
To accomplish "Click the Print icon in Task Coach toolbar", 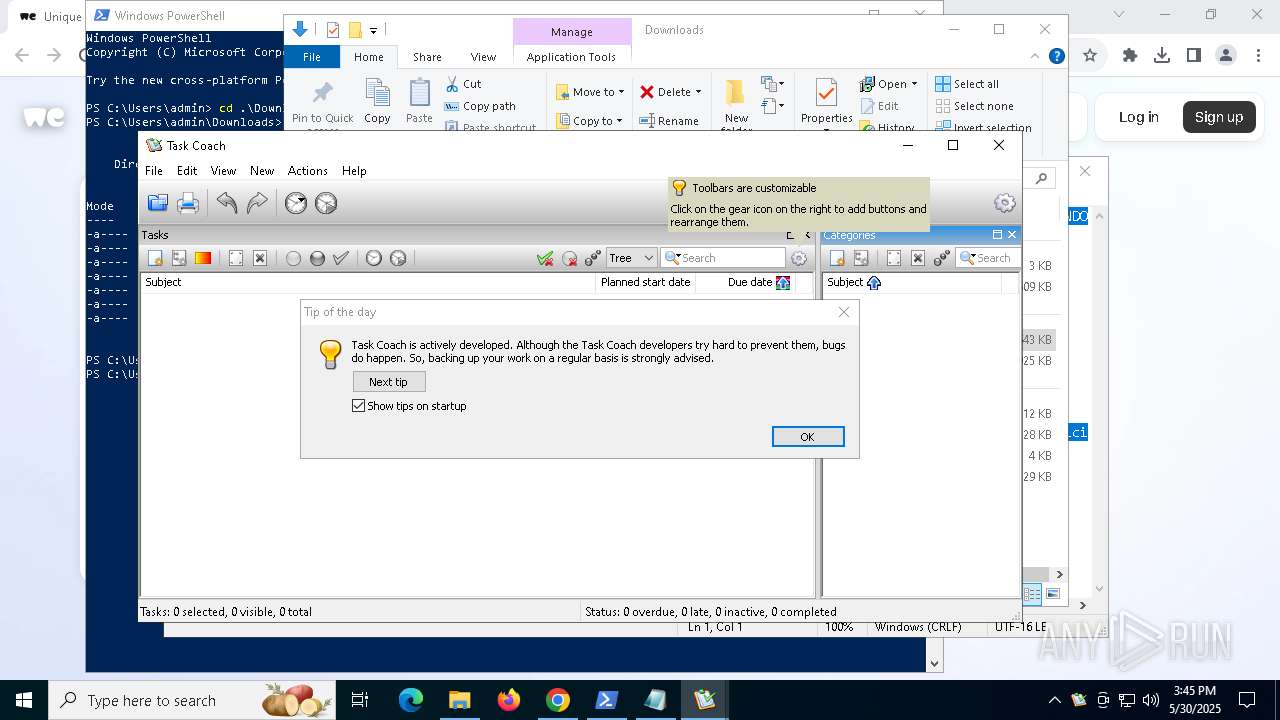I will coord(188,204).
